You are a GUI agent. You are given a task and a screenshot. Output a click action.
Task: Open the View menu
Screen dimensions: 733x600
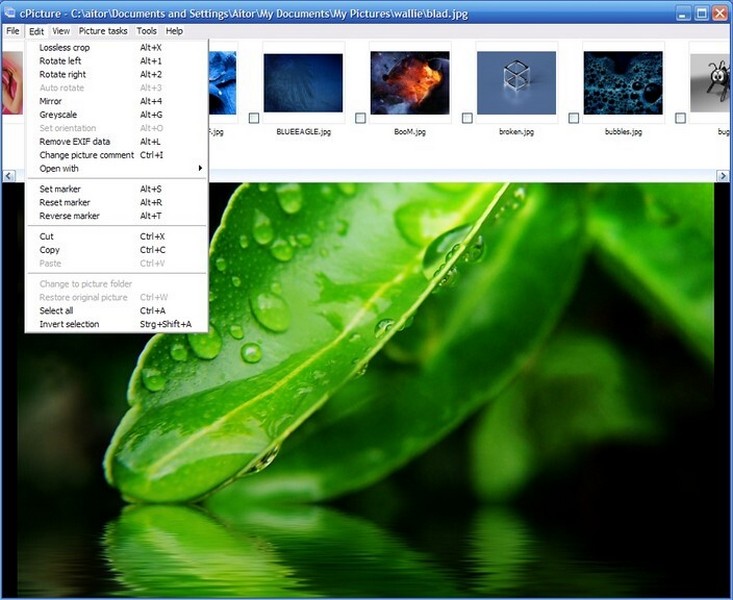coord(61,31)
